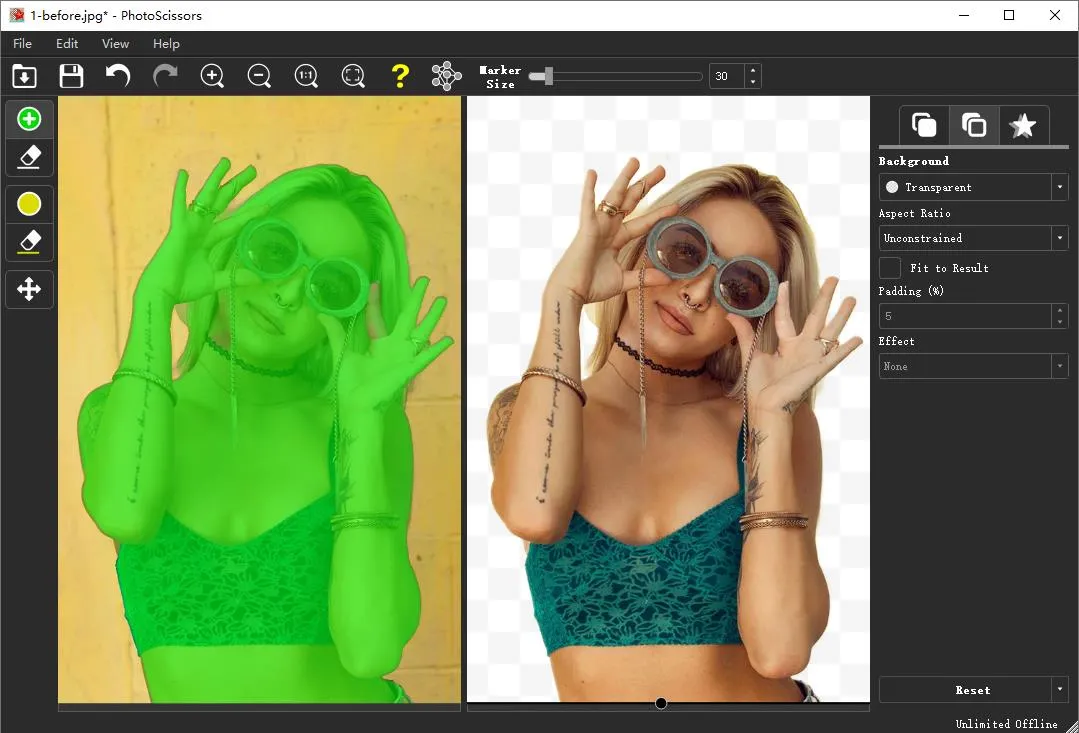This screenshot has width=1079, height=733.
Task: Click the Zoom to fit icon
Action: point(353,76)
